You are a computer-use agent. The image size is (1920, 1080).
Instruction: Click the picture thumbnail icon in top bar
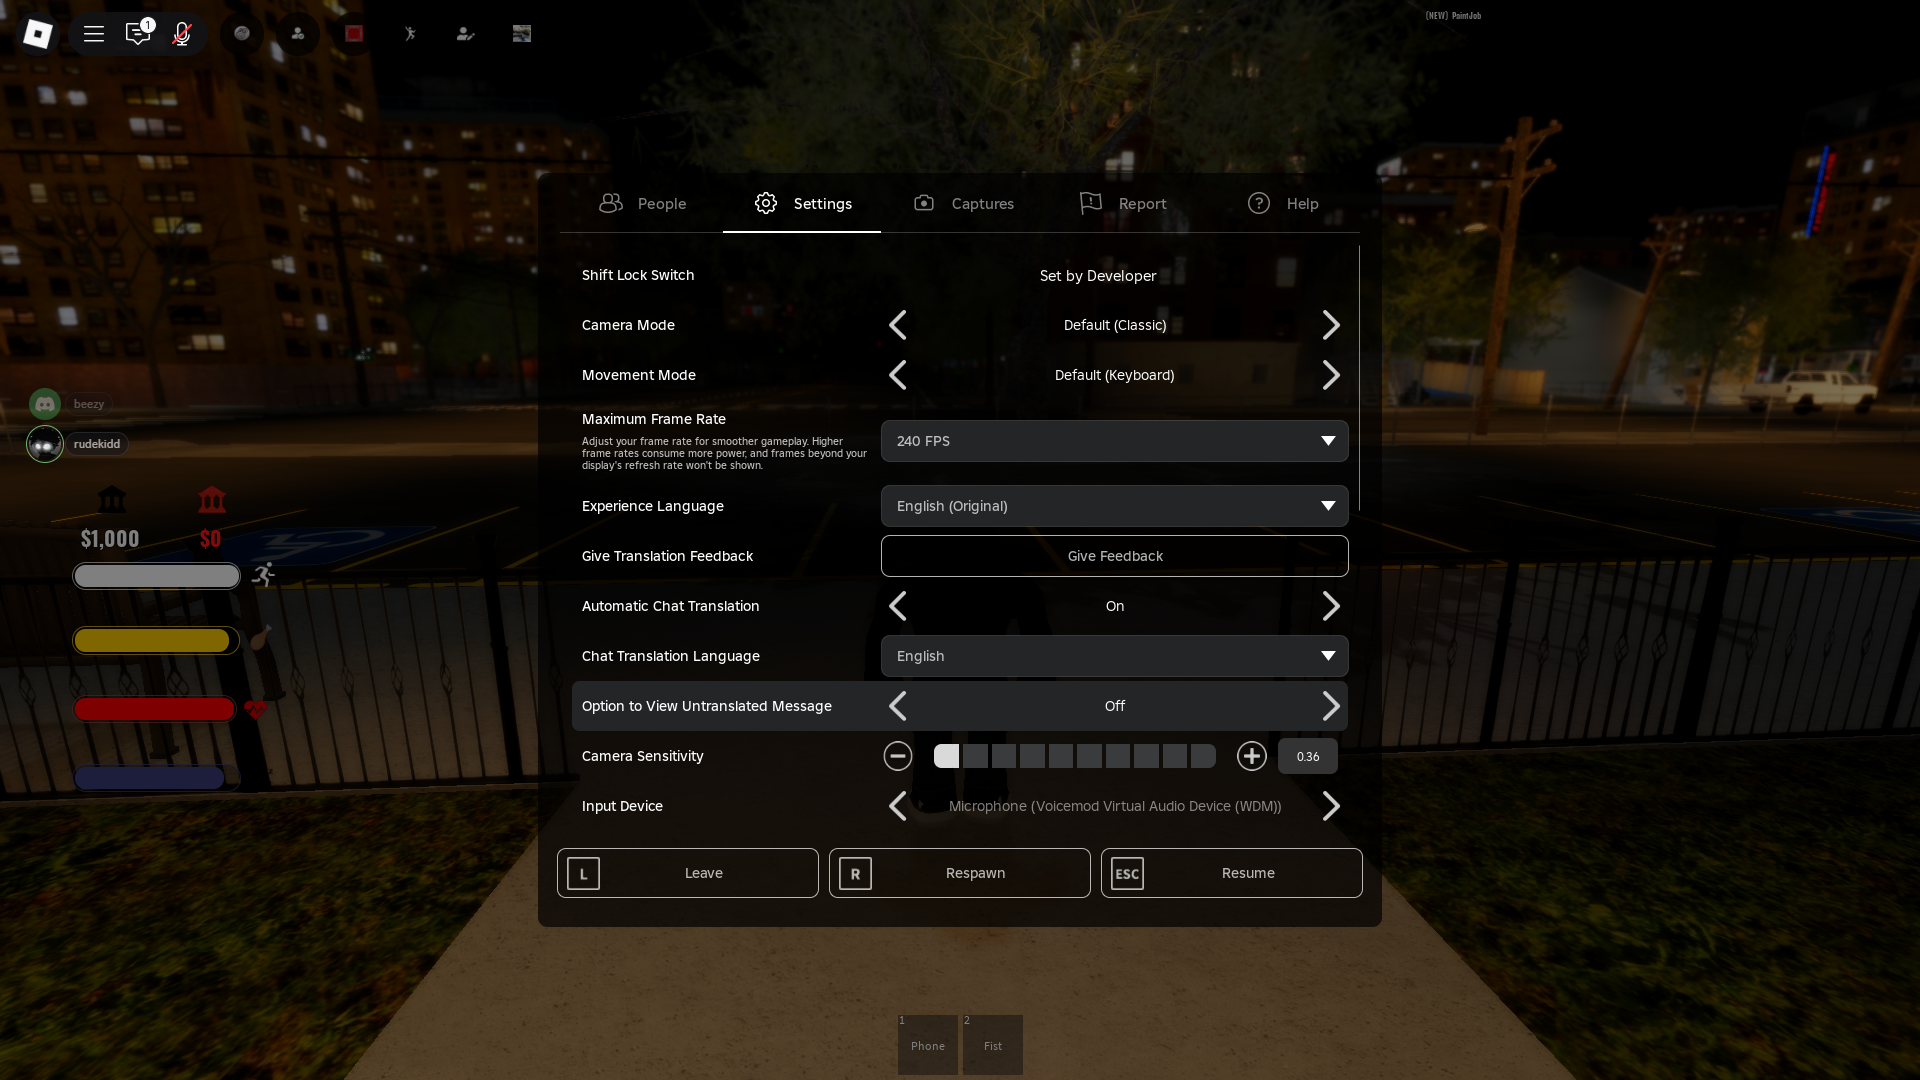coord(522,34)
